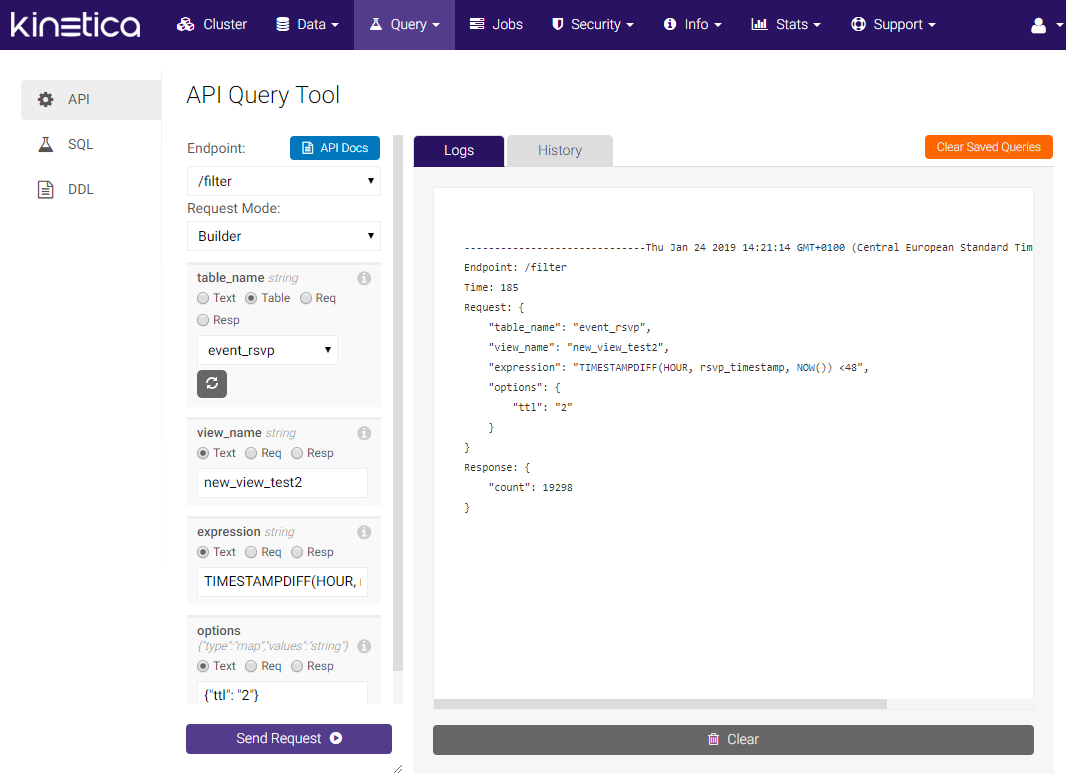
Task: Click the expression text field
Action: point(282,582)
